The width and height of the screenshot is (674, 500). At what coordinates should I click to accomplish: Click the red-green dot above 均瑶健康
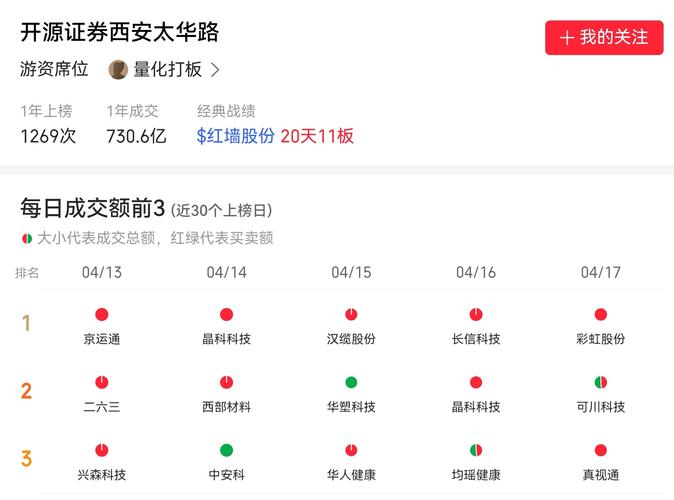pyautogui.click(x=476, y=450)
